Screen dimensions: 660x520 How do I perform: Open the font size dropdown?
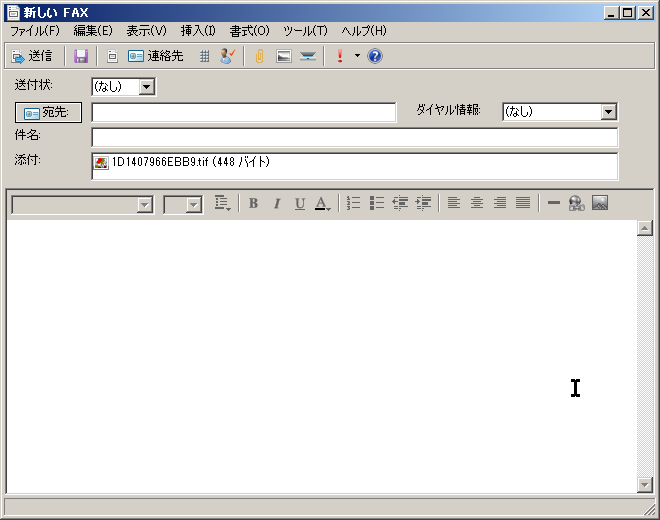click(193, 205)
